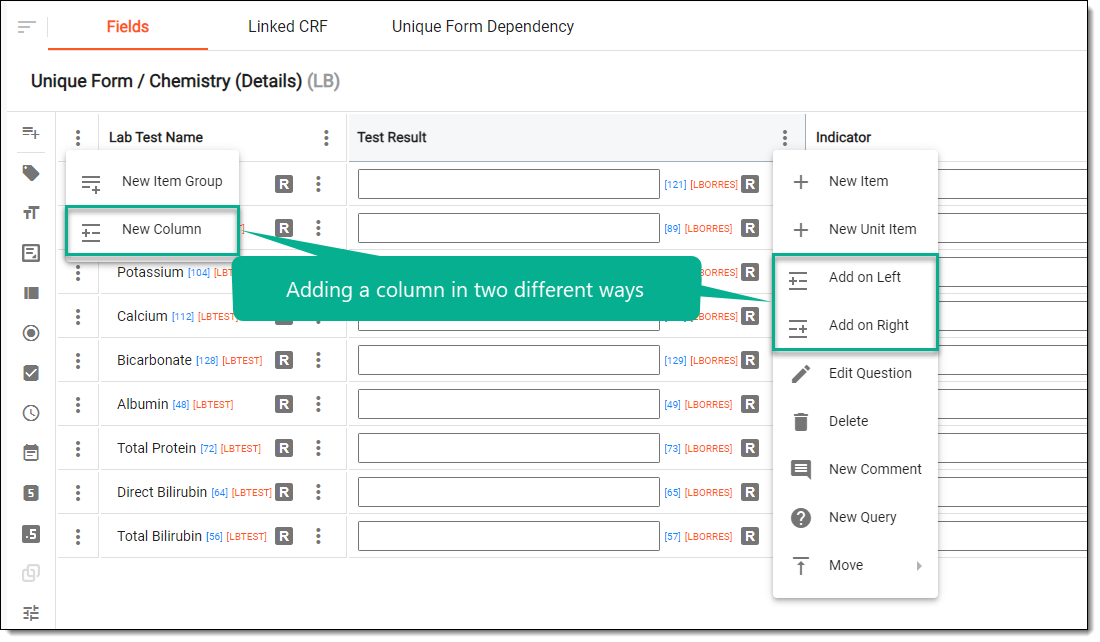This screenshot has height=642, width=1100.
Task: Click R badge next to [73] LBORRES
Action: click(x=751, y=448)
